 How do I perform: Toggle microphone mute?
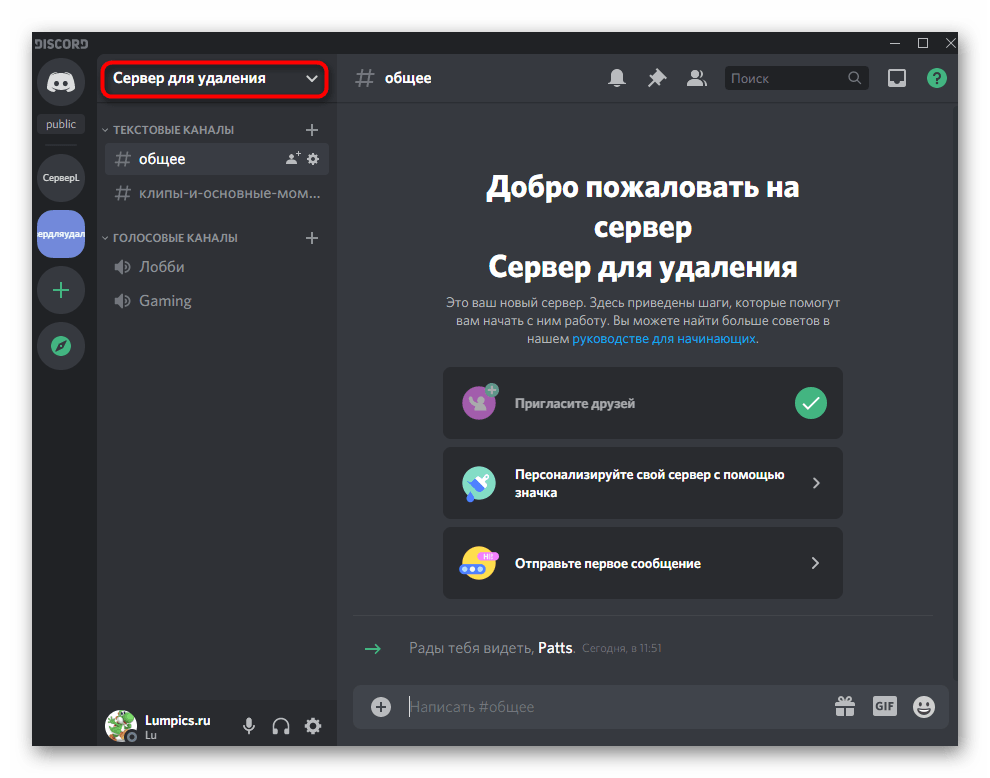pyautogui.click(x=249, y=726)
